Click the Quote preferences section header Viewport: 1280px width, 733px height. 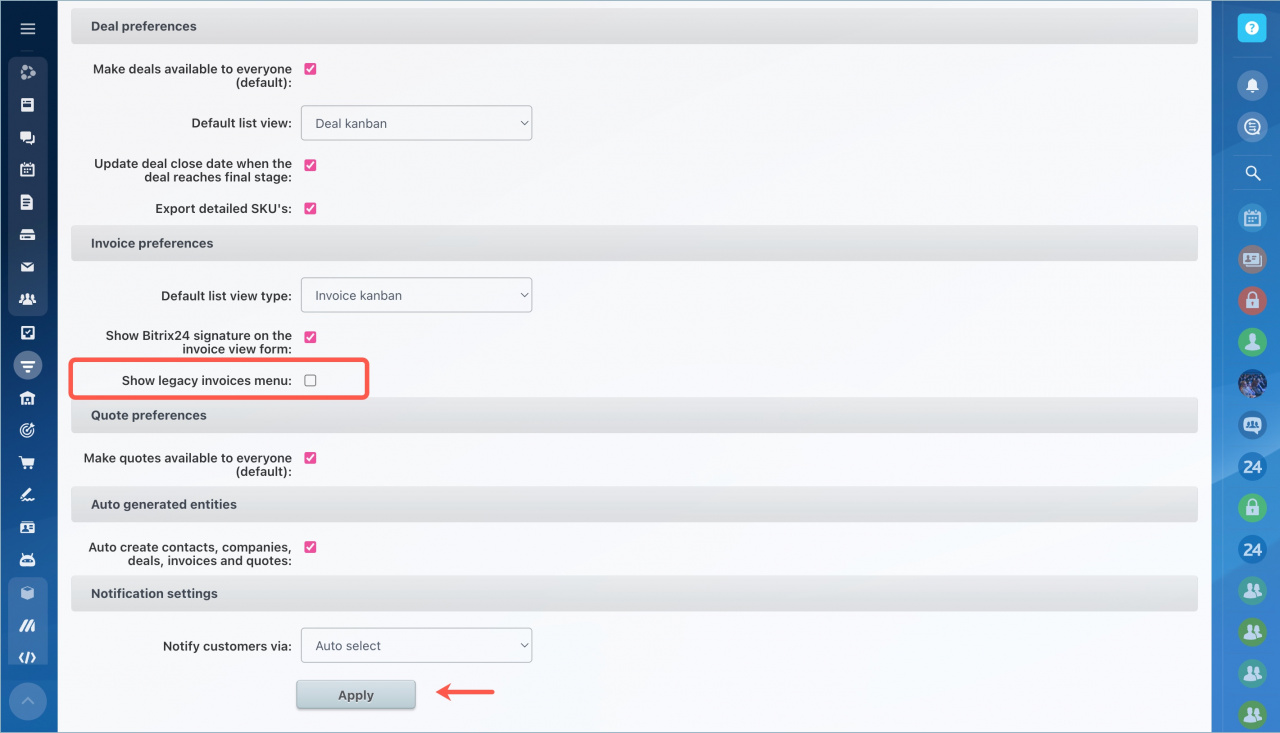[634, 415]
